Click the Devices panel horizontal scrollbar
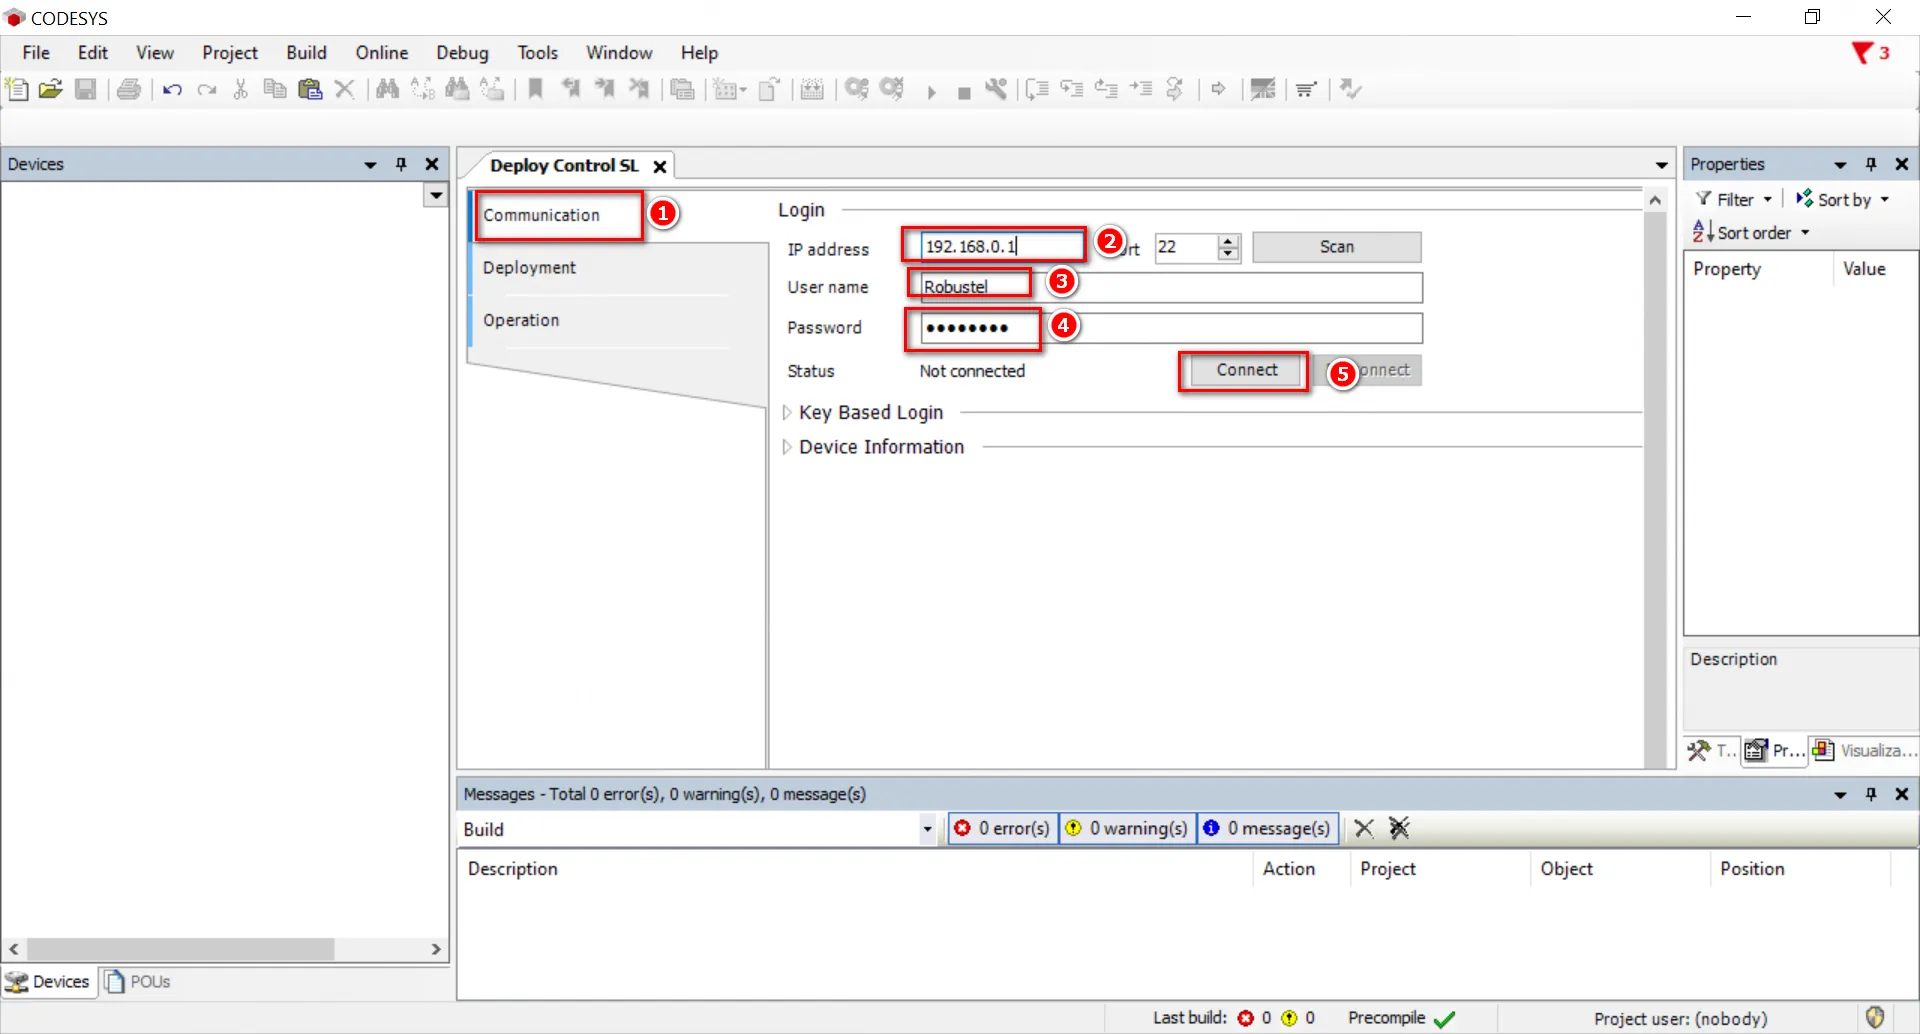Screen dimensions: 1920x1034 (x=180, y=949)
